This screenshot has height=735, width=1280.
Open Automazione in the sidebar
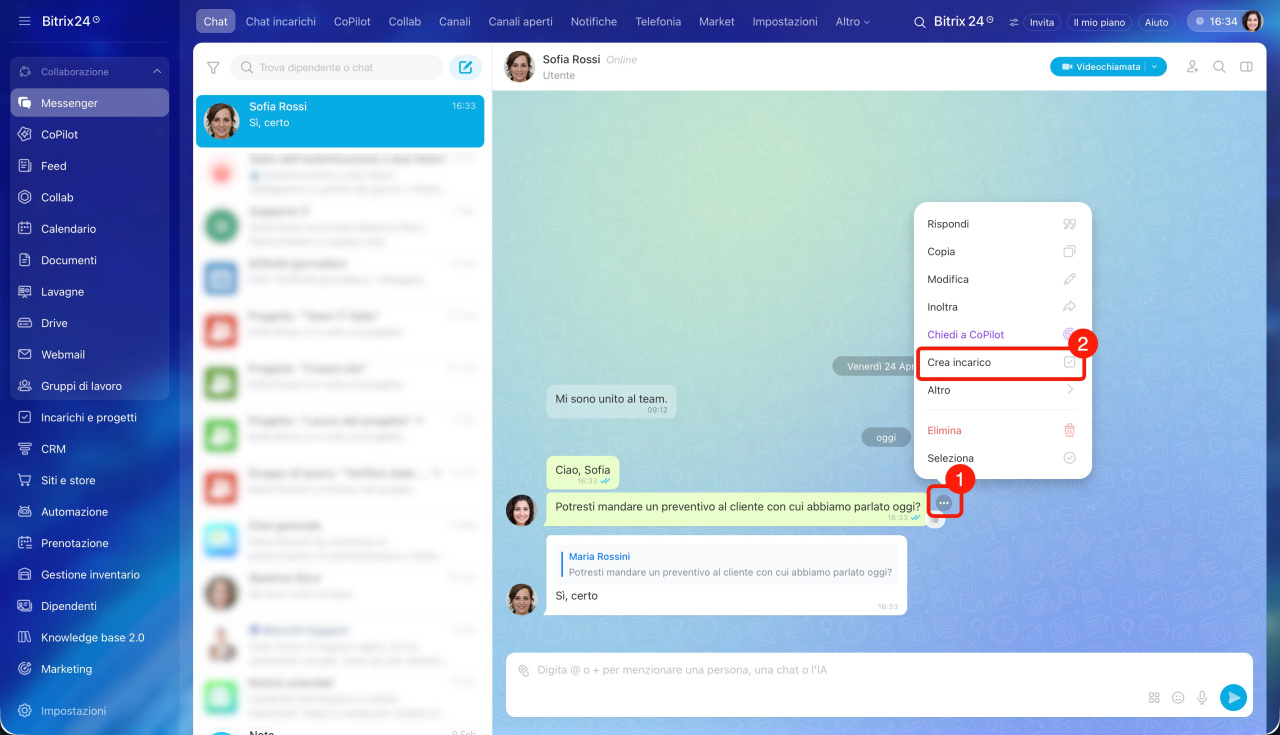90,512
